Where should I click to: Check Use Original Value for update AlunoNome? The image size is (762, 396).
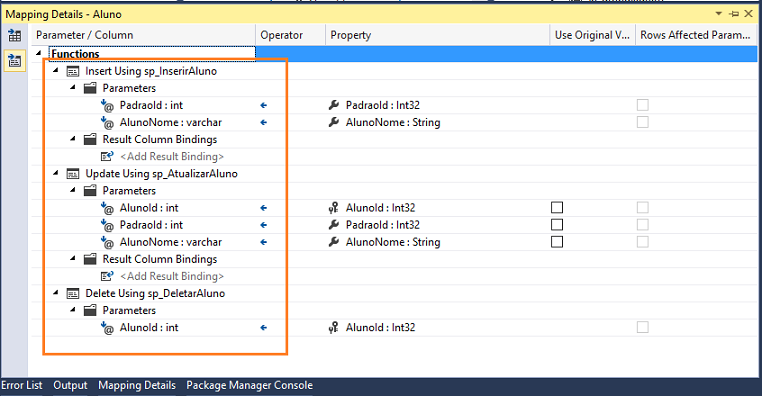pos(557,242)
